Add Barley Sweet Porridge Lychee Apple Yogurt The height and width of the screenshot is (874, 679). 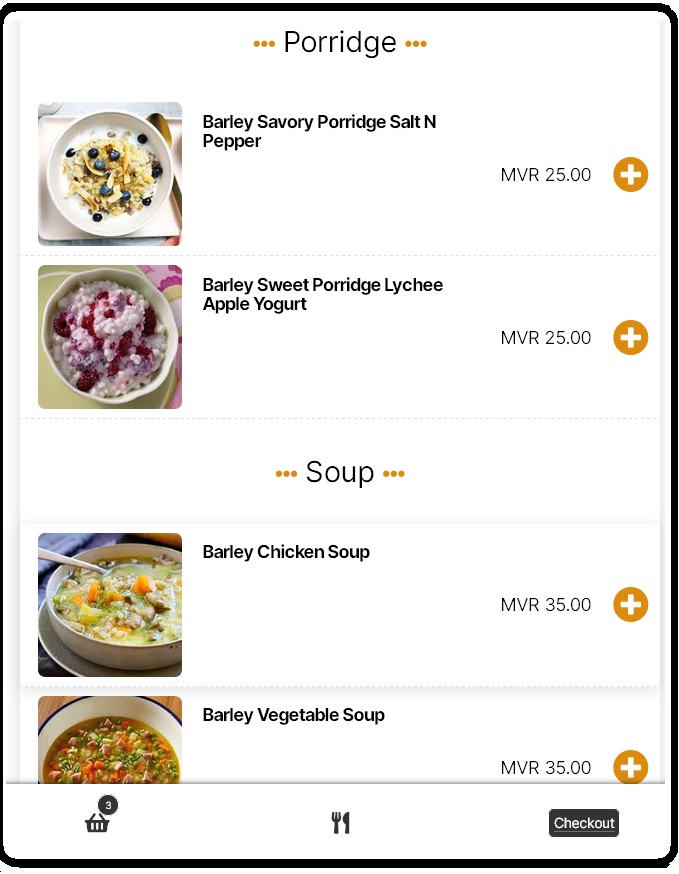coord(630,338)
